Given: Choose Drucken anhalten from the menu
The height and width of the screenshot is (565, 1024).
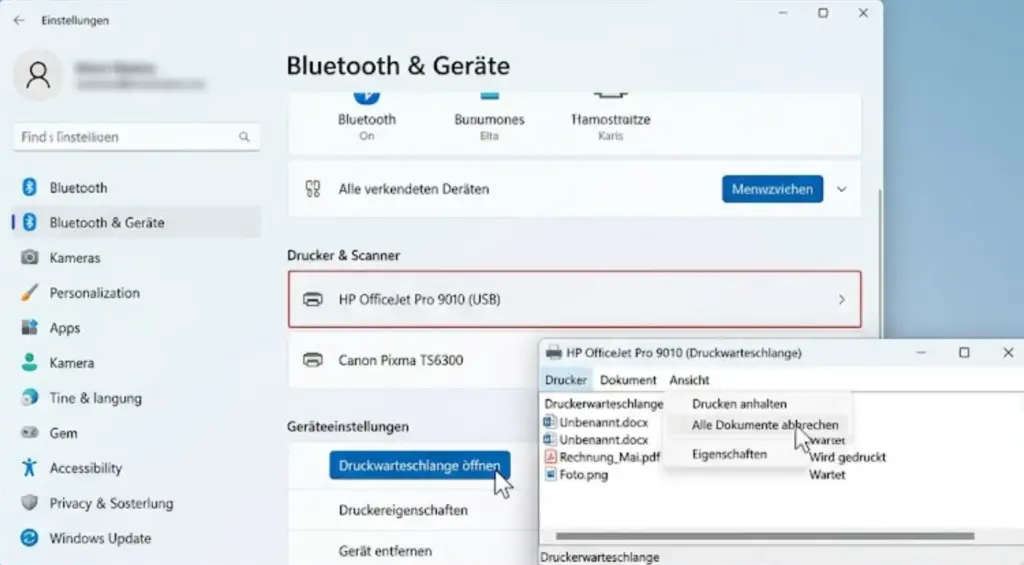Looking at the screenshot, I should coord(739,404).
